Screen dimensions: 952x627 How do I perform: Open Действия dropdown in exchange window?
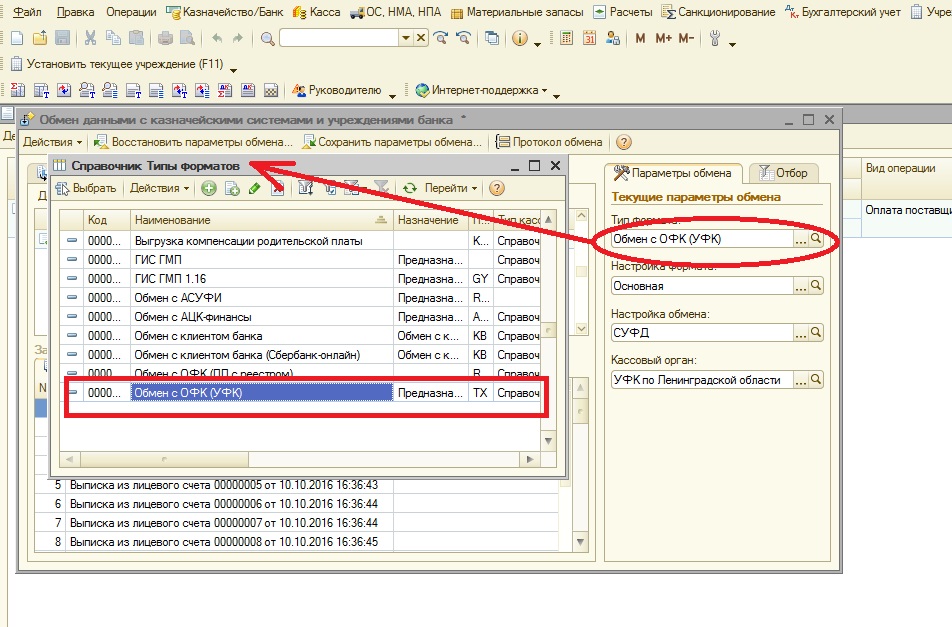pyautogui.click(x=52, y=142)
